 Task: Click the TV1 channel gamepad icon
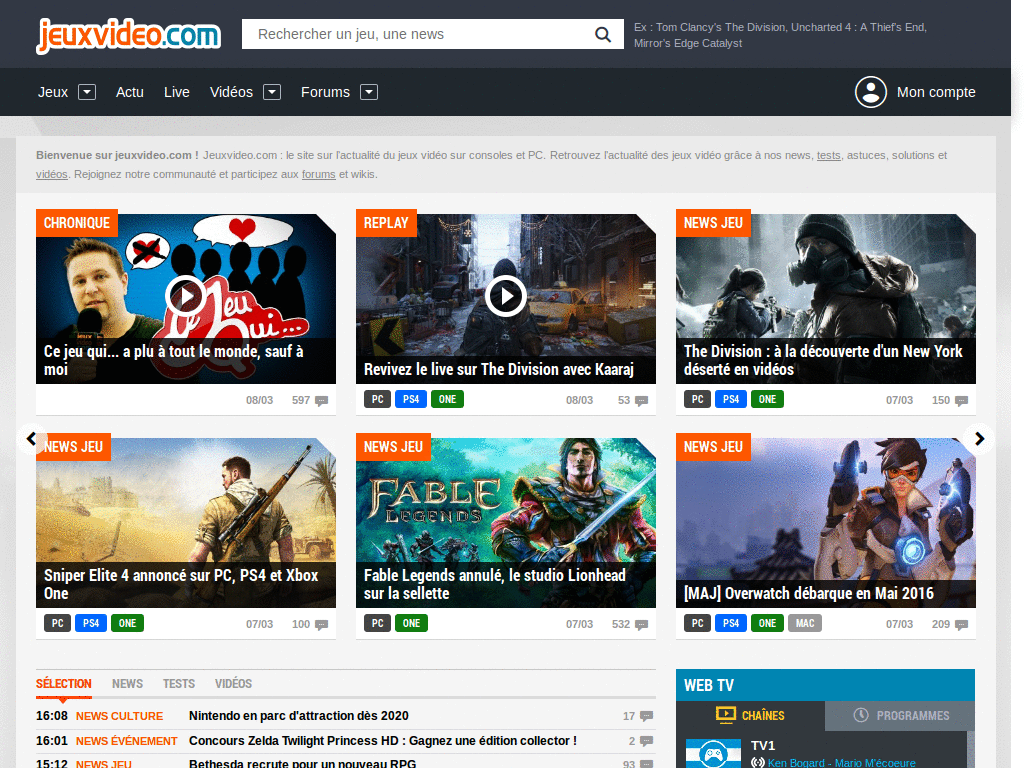tap(713, 754)
